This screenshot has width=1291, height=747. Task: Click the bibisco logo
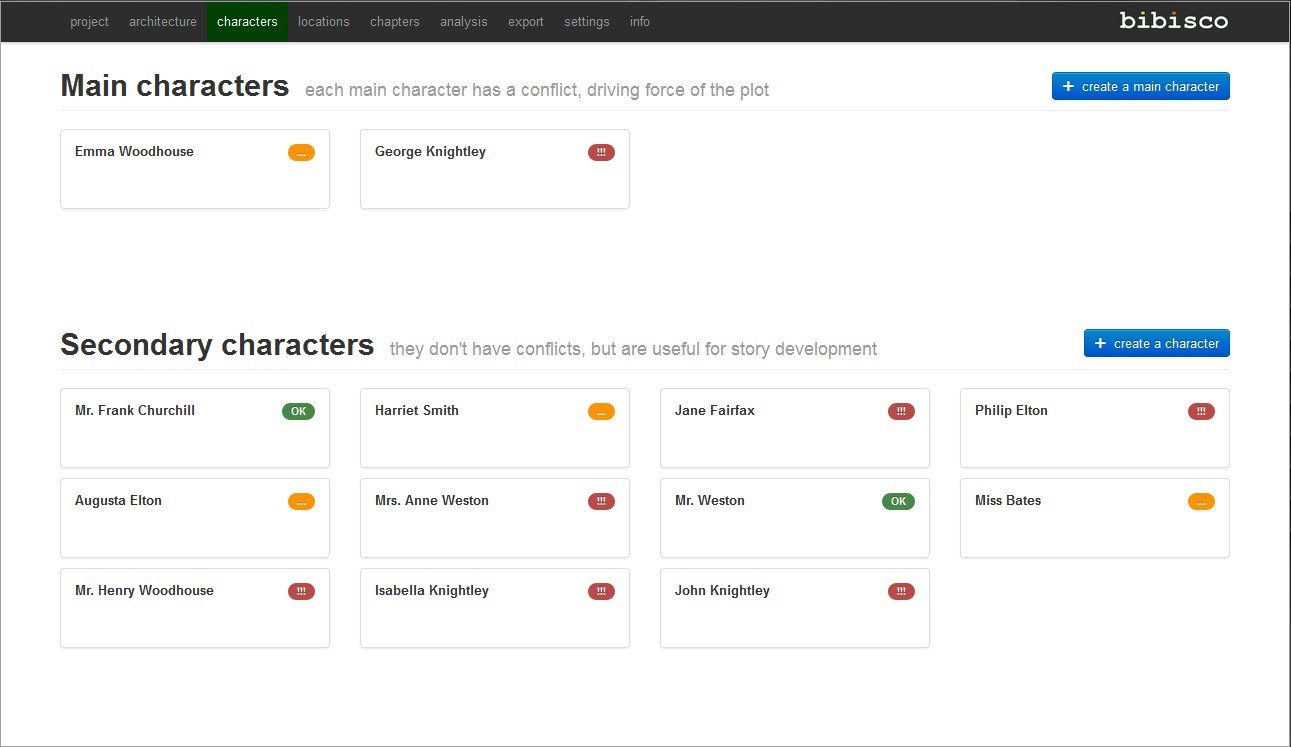(x=1173, y=20)
